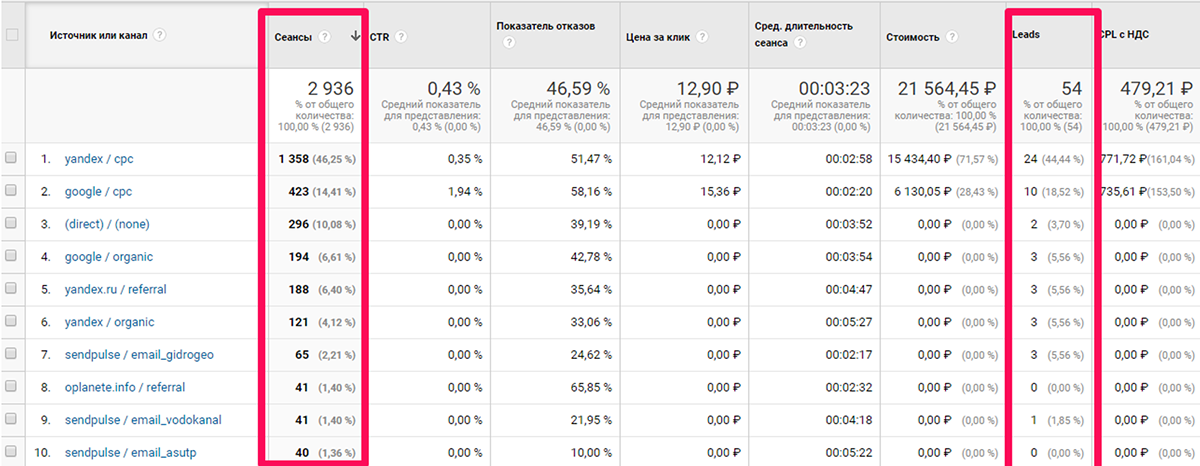Image resolution: width=1200 pixels, height=466 pixels.
Task: Check the yandex / cpc row checkbox
Action: 11,158
